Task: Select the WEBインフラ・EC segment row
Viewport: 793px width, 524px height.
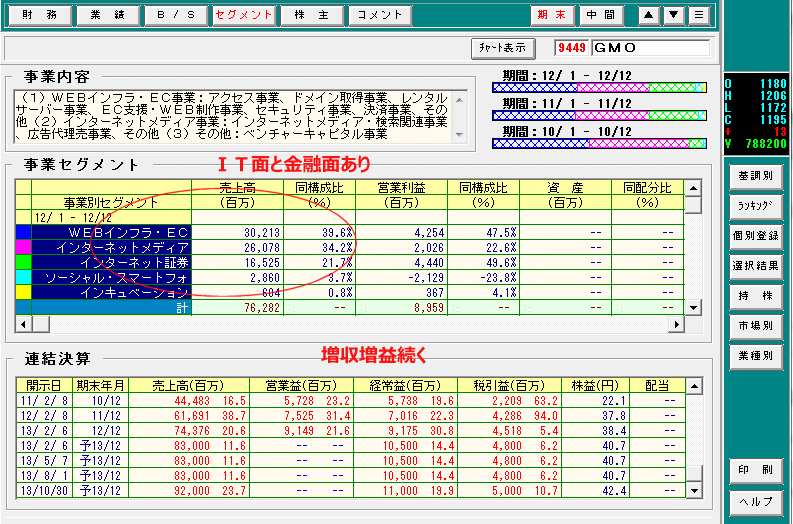Action: [x=349, y=232]
